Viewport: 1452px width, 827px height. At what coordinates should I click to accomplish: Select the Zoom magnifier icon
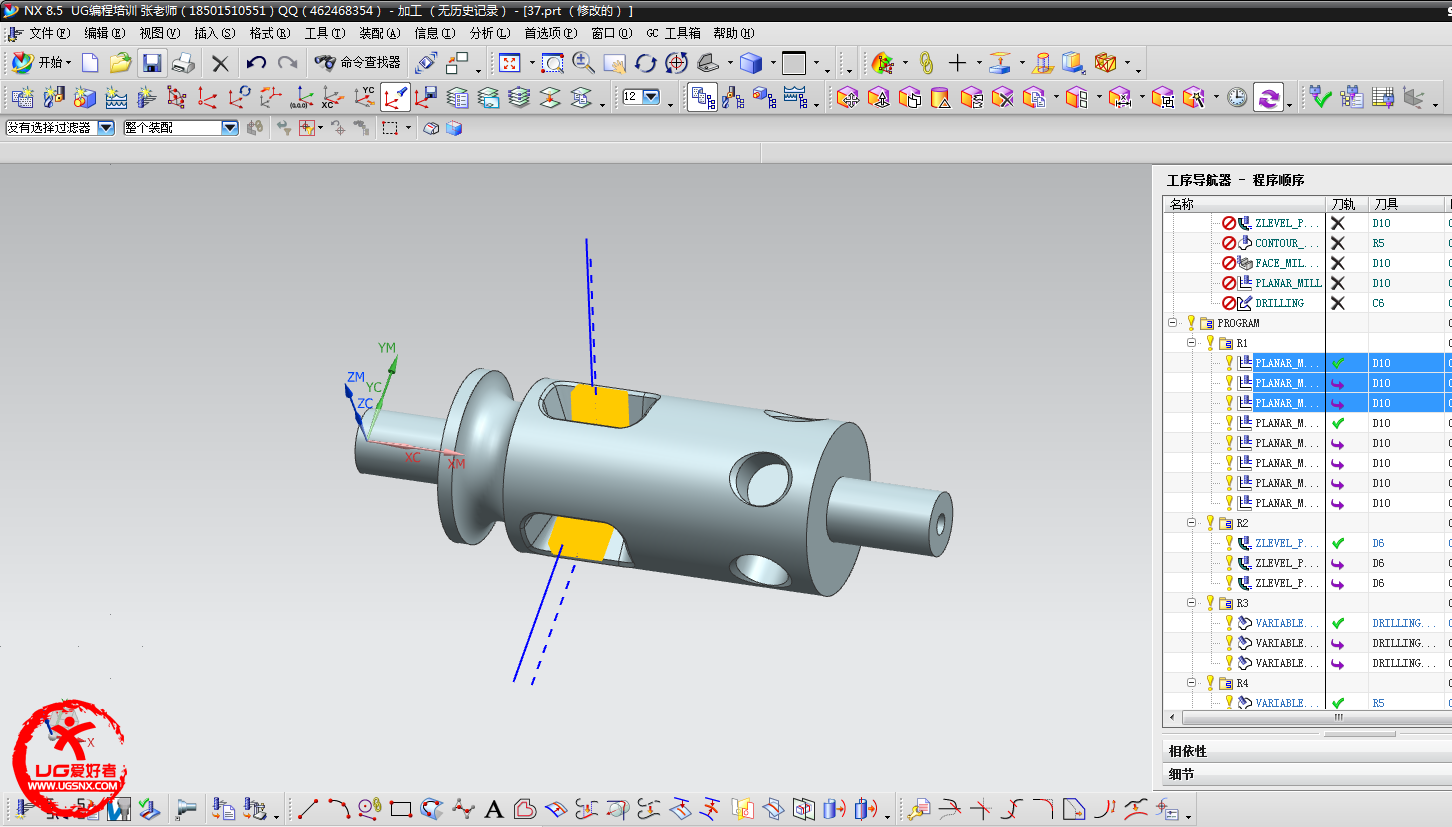[x=583, y=63]
